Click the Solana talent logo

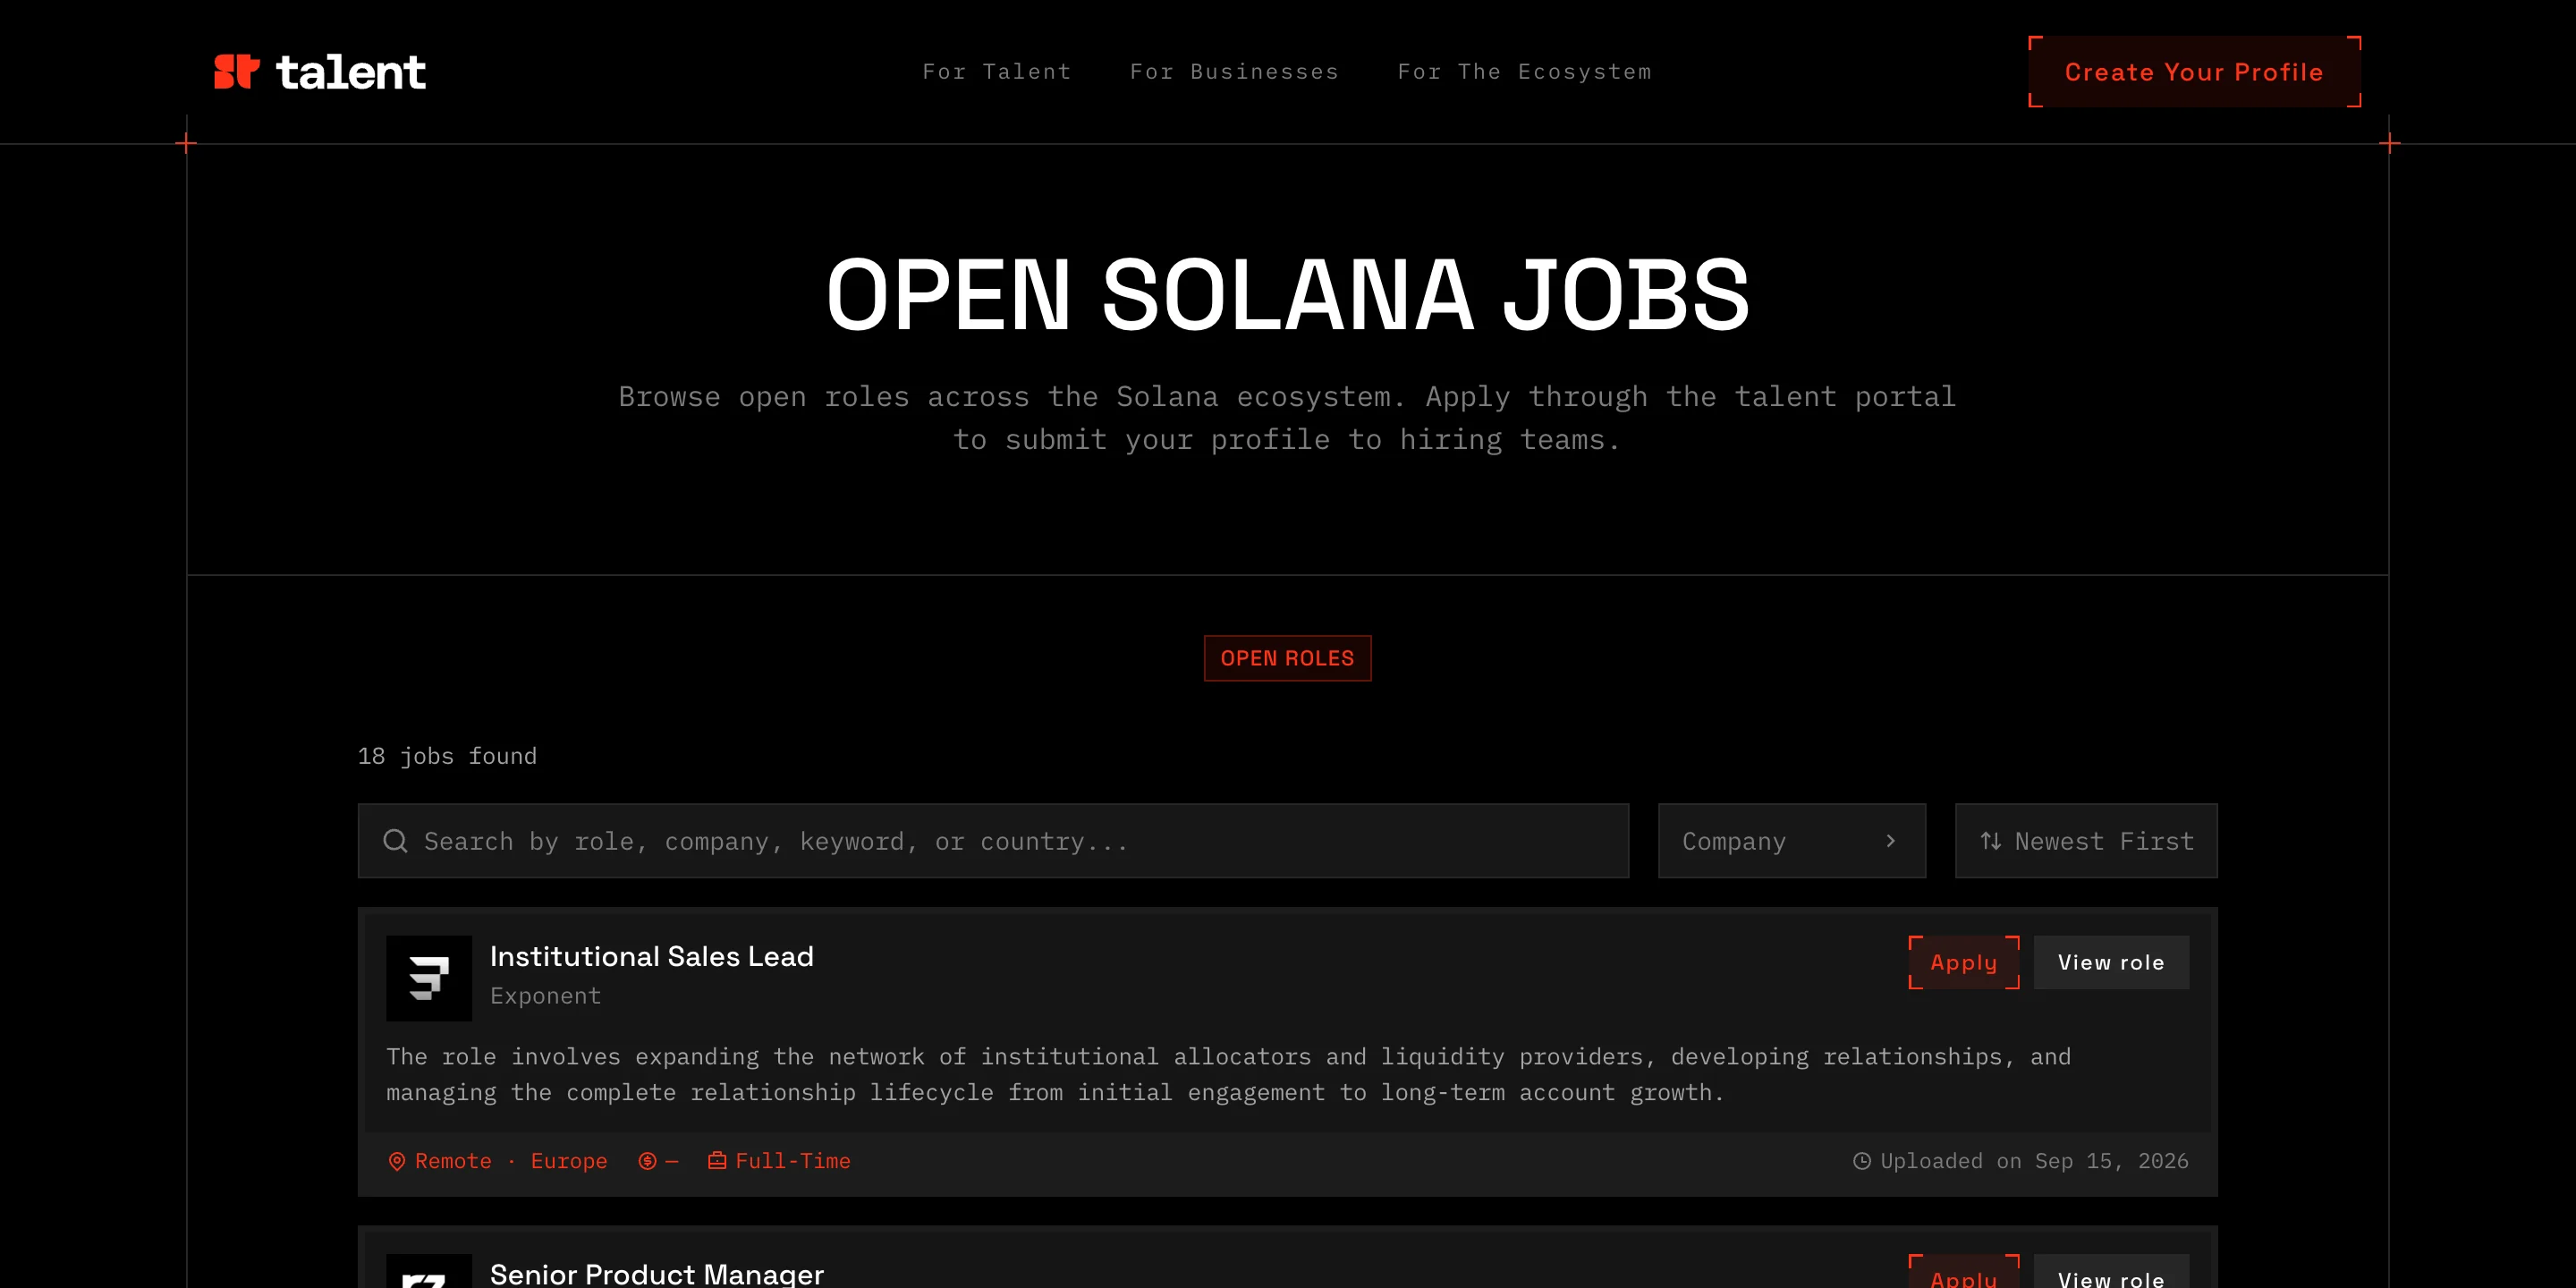(x=320, y=72)
